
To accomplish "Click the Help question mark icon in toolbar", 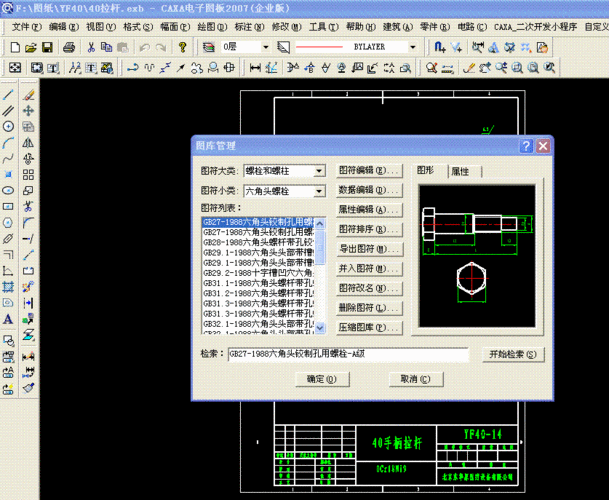I will coord(182,47).
